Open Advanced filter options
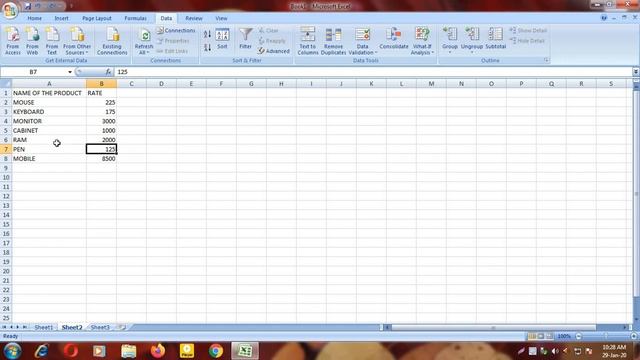 273,51
